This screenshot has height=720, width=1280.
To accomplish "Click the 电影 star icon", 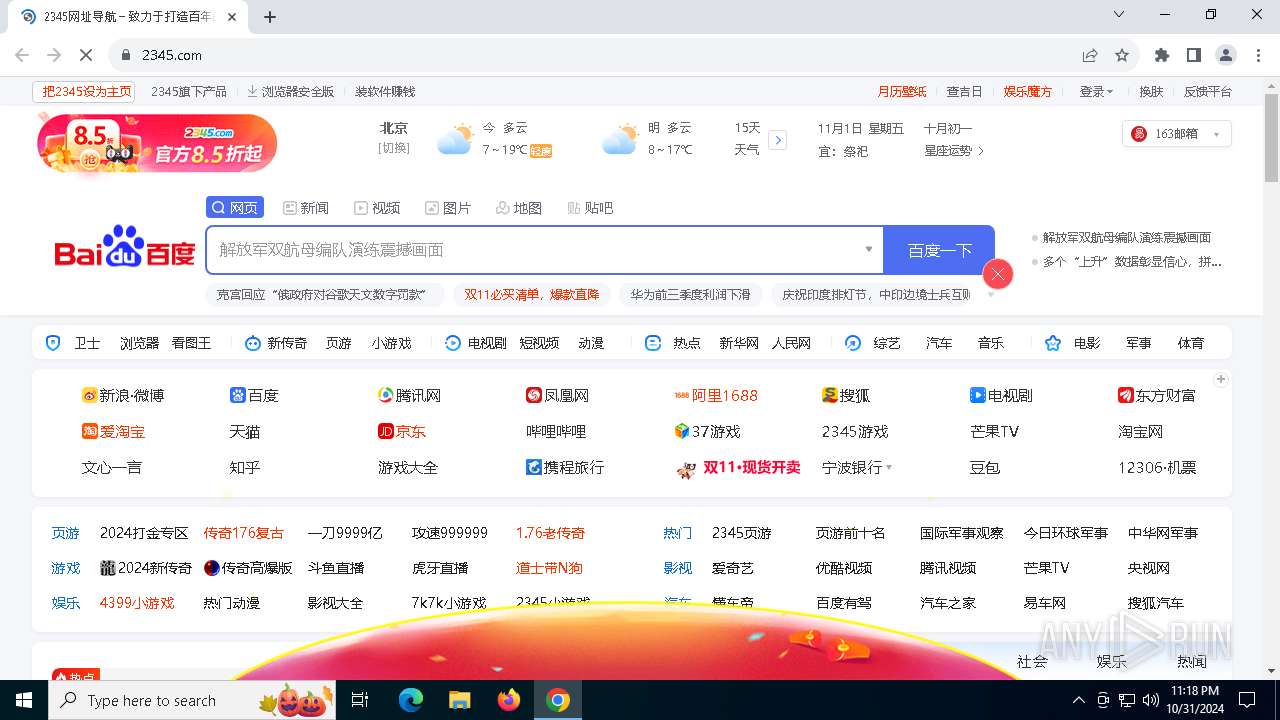I will [1053, 343].
